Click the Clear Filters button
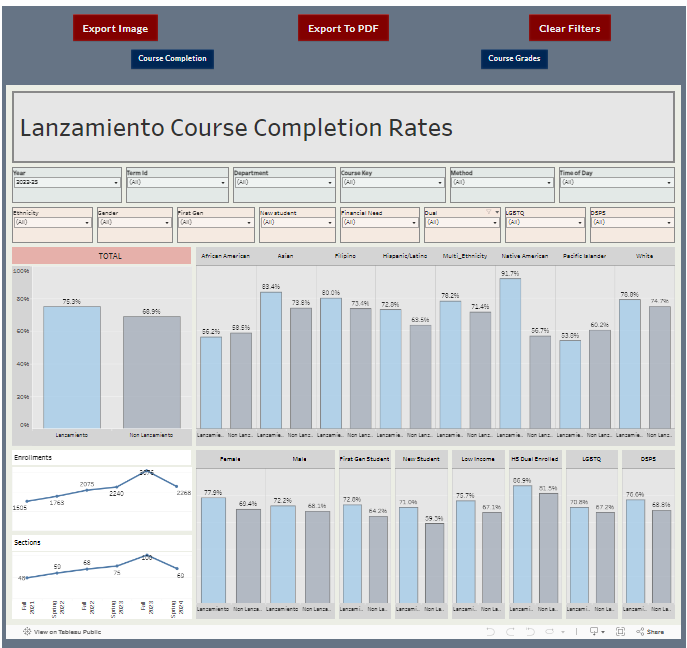Screen dimensions: 687x648 (569, 29)
